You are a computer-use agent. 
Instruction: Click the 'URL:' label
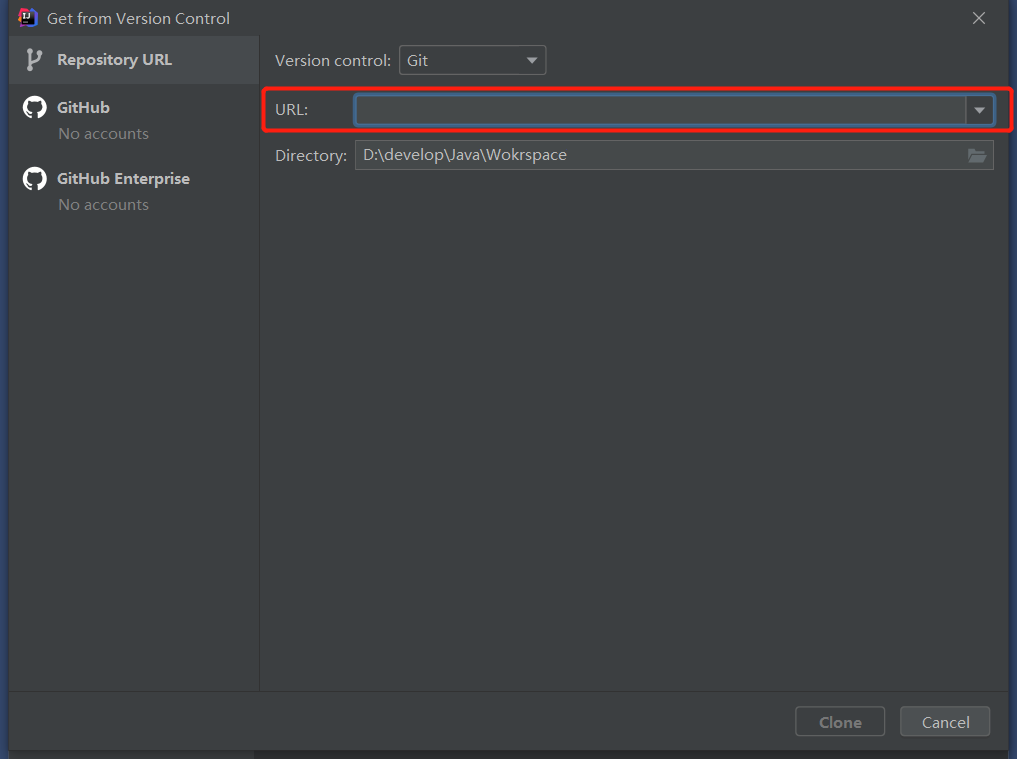point(291,110)
